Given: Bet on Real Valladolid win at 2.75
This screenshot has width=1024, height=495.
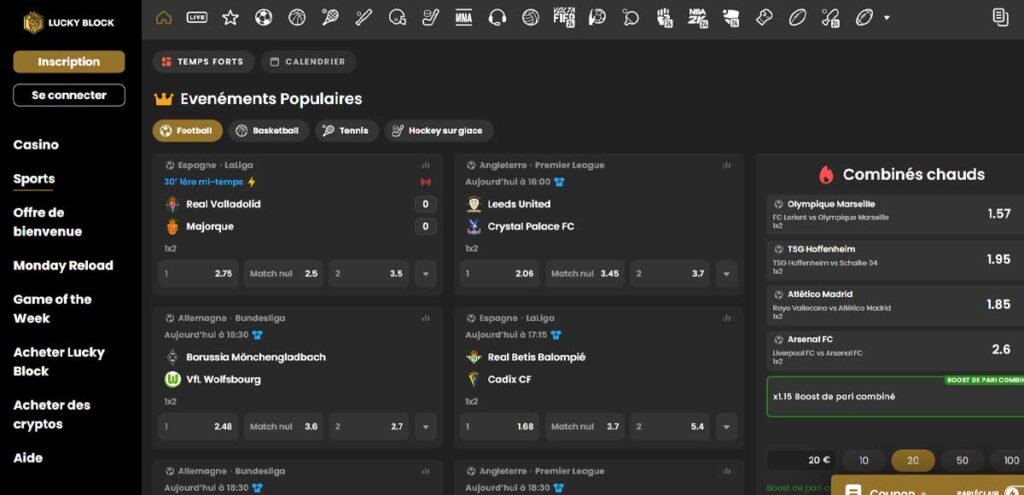Looking at the screenshot, I should pos(198,274).
